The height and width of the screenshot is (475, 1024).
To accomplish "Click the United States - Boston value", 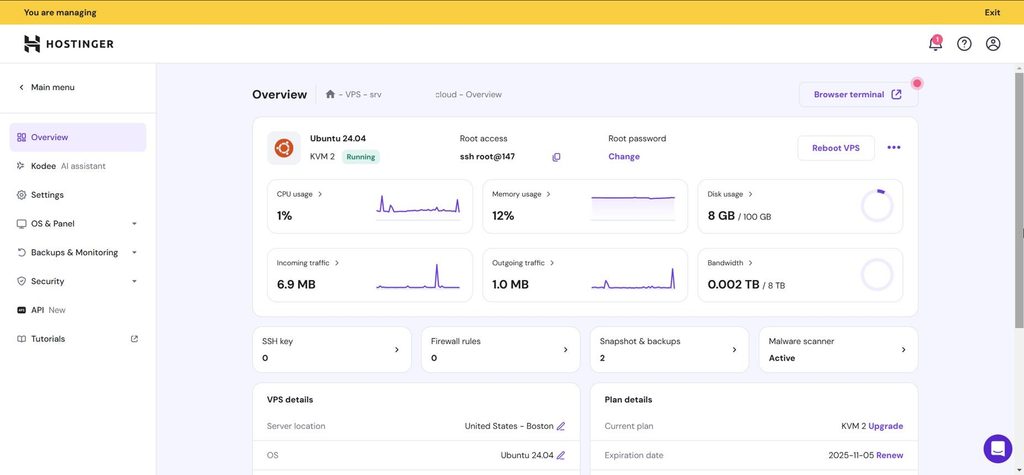I will (x=509, y=426).
